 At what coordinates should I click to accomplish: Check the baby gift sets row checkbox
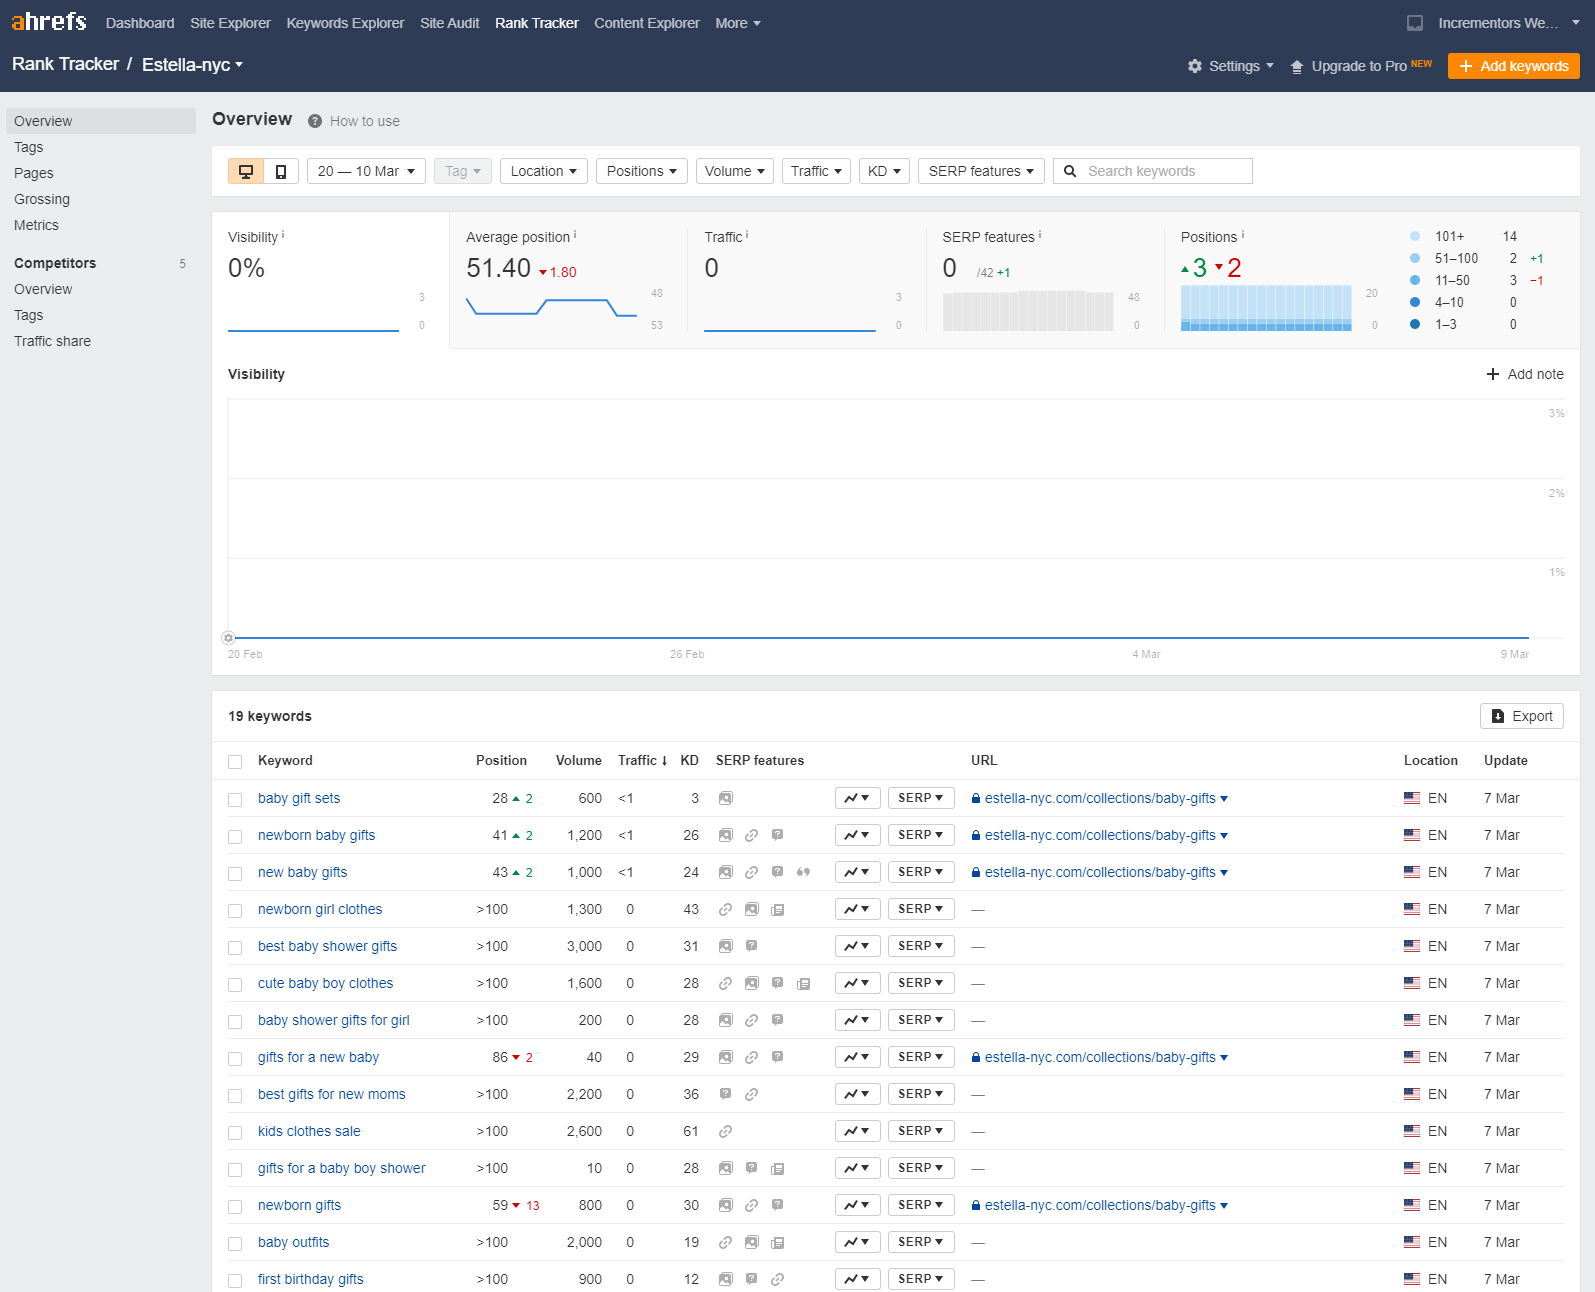coord(235,800)
